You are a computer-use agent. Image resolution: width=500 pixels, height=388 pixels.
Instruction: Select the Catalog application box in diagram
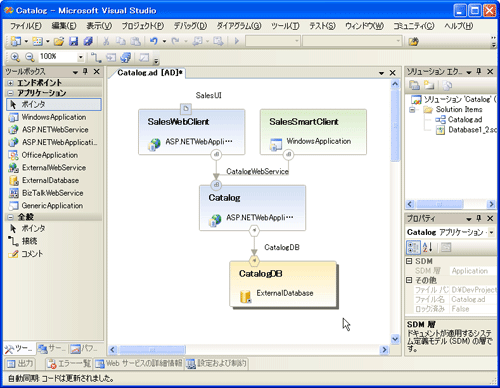253,208
